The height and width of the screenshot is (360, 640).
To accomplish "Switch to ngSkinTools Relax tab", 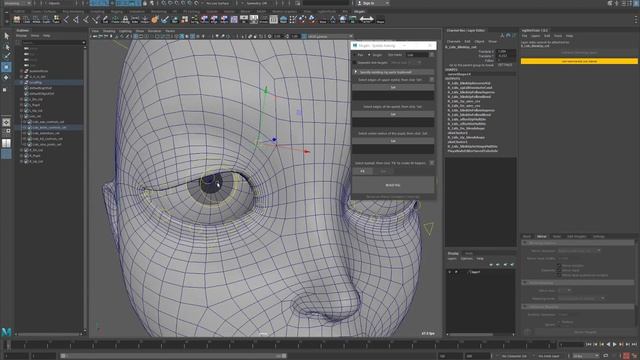I will click(556, 236).
